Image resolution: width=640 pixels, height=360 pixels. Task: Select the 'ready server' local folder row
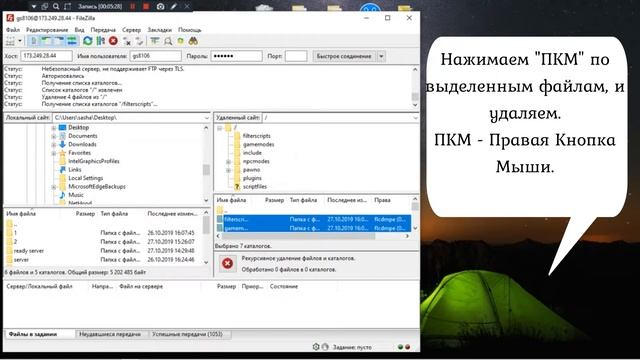[103, 251]
